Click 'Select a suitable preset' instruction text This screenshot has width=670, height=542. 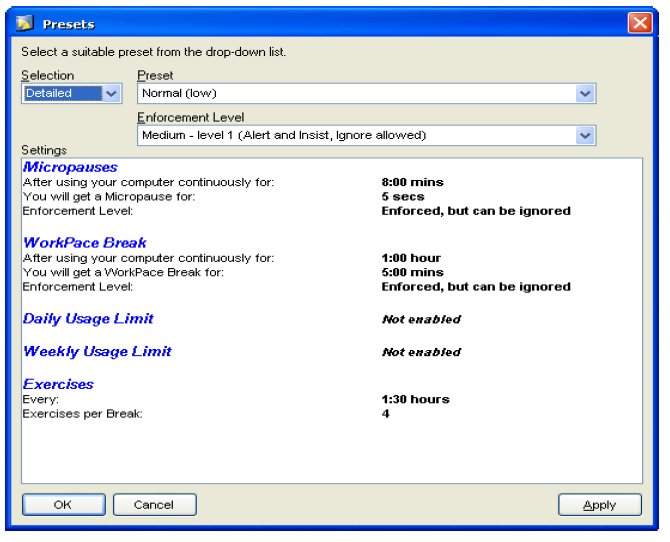(x=153, y=52)
